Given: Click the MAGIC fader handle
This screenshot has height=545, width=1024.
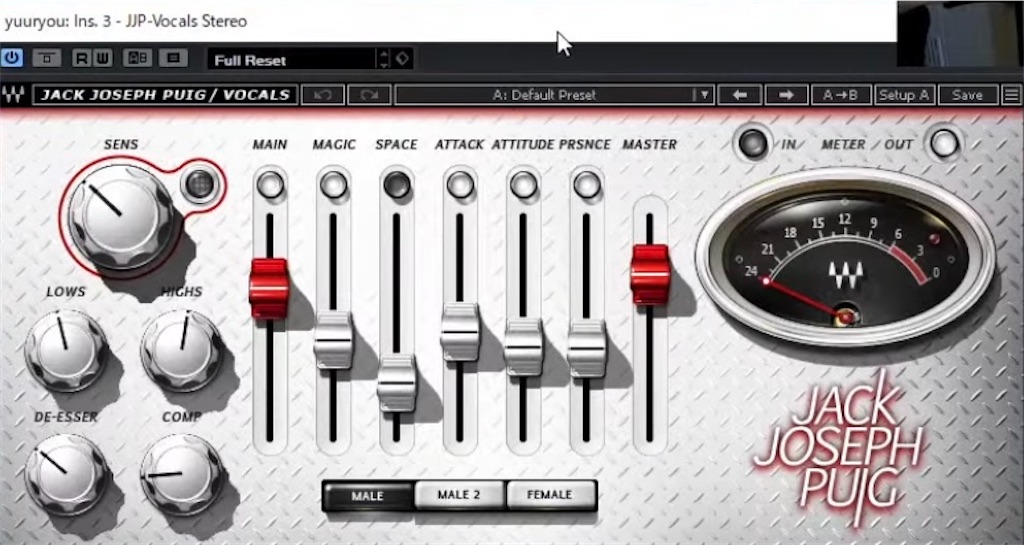Looking at the screenshot, I should coord(333,341).
